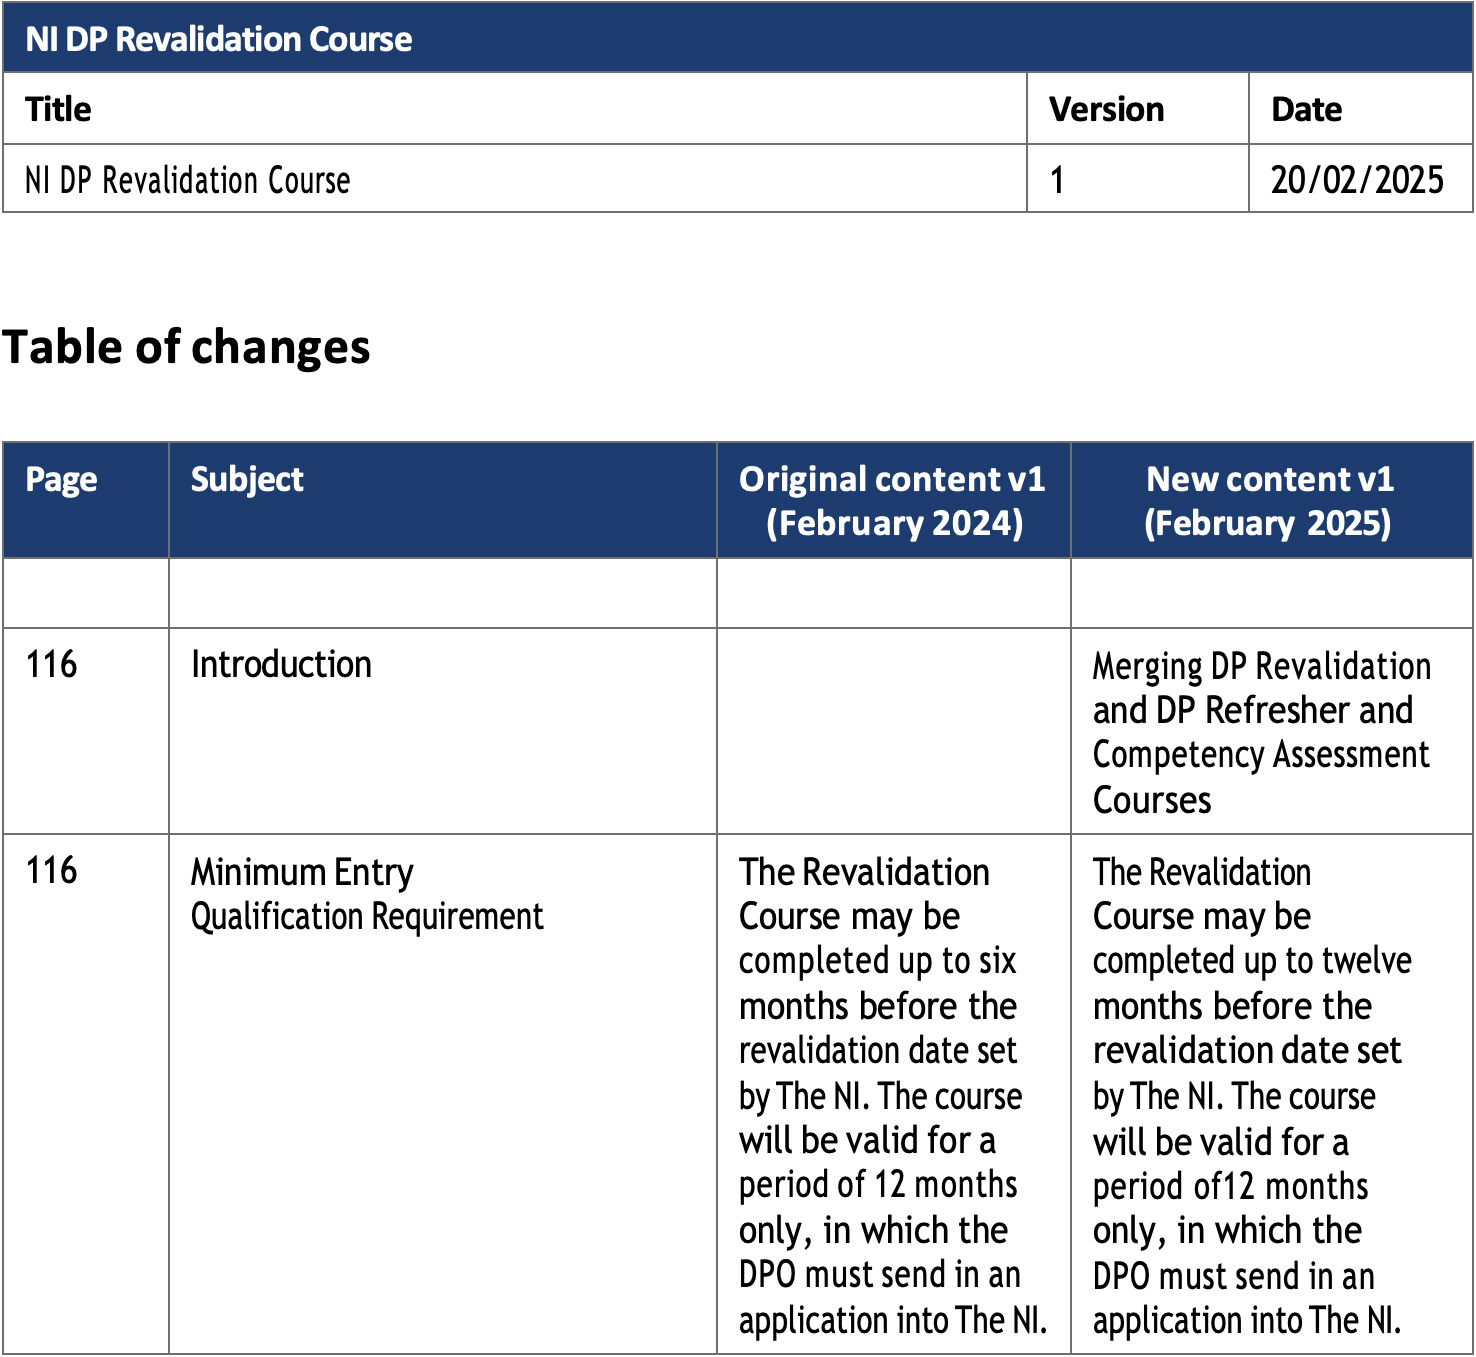Select the version number 1 cell
The image size is (1476, 1357).
[1057, 180]
